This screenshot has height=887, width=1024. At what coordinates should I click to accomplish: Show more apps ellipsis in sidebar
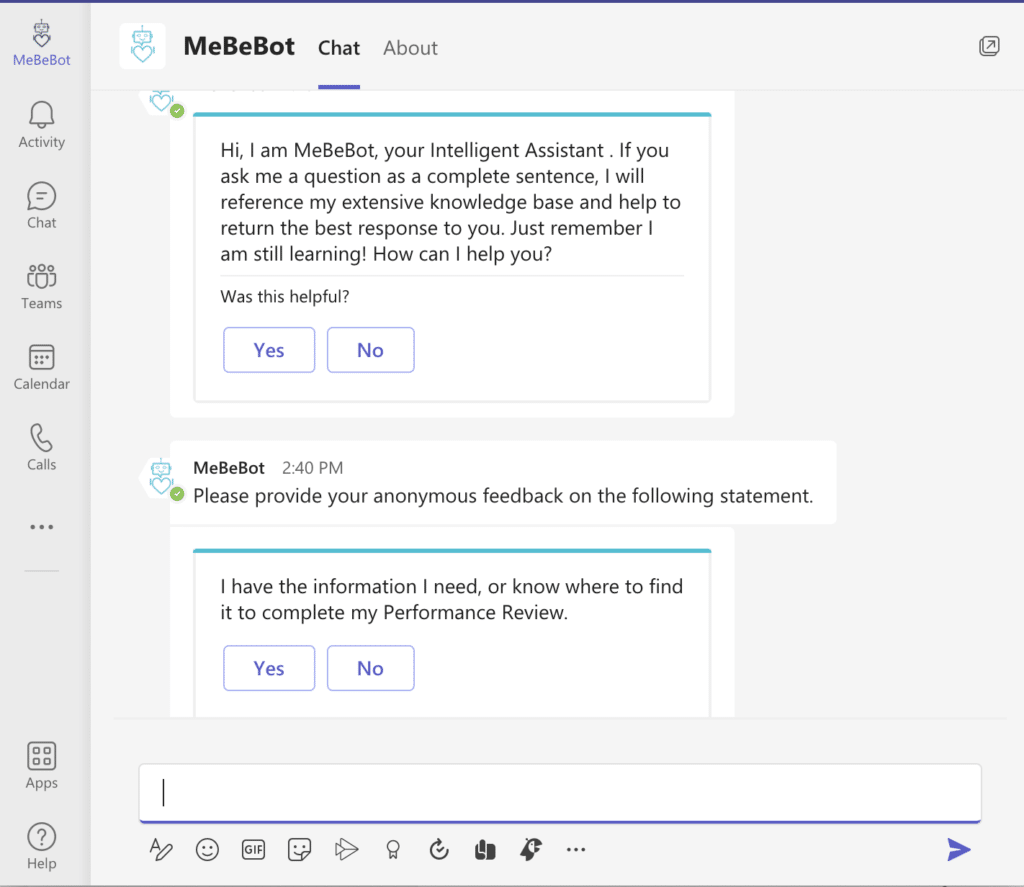click(41, 527)
